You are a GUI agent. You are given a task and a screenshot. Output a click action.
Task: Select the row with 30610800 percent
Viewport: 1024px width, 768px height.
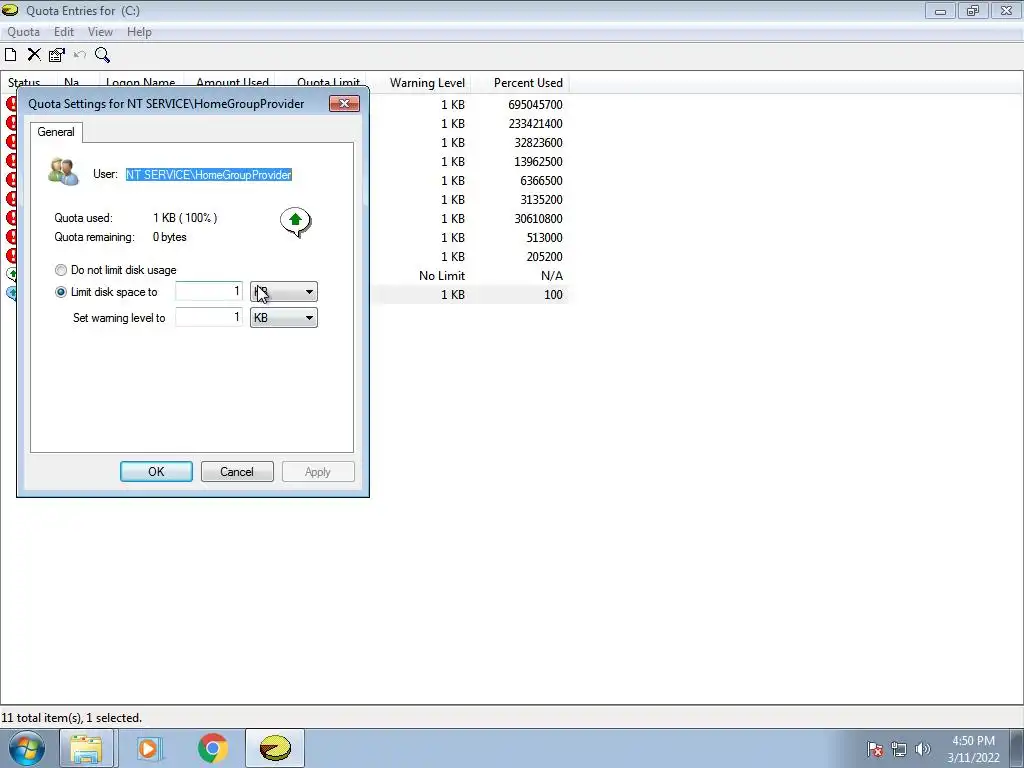pos(469,218)
